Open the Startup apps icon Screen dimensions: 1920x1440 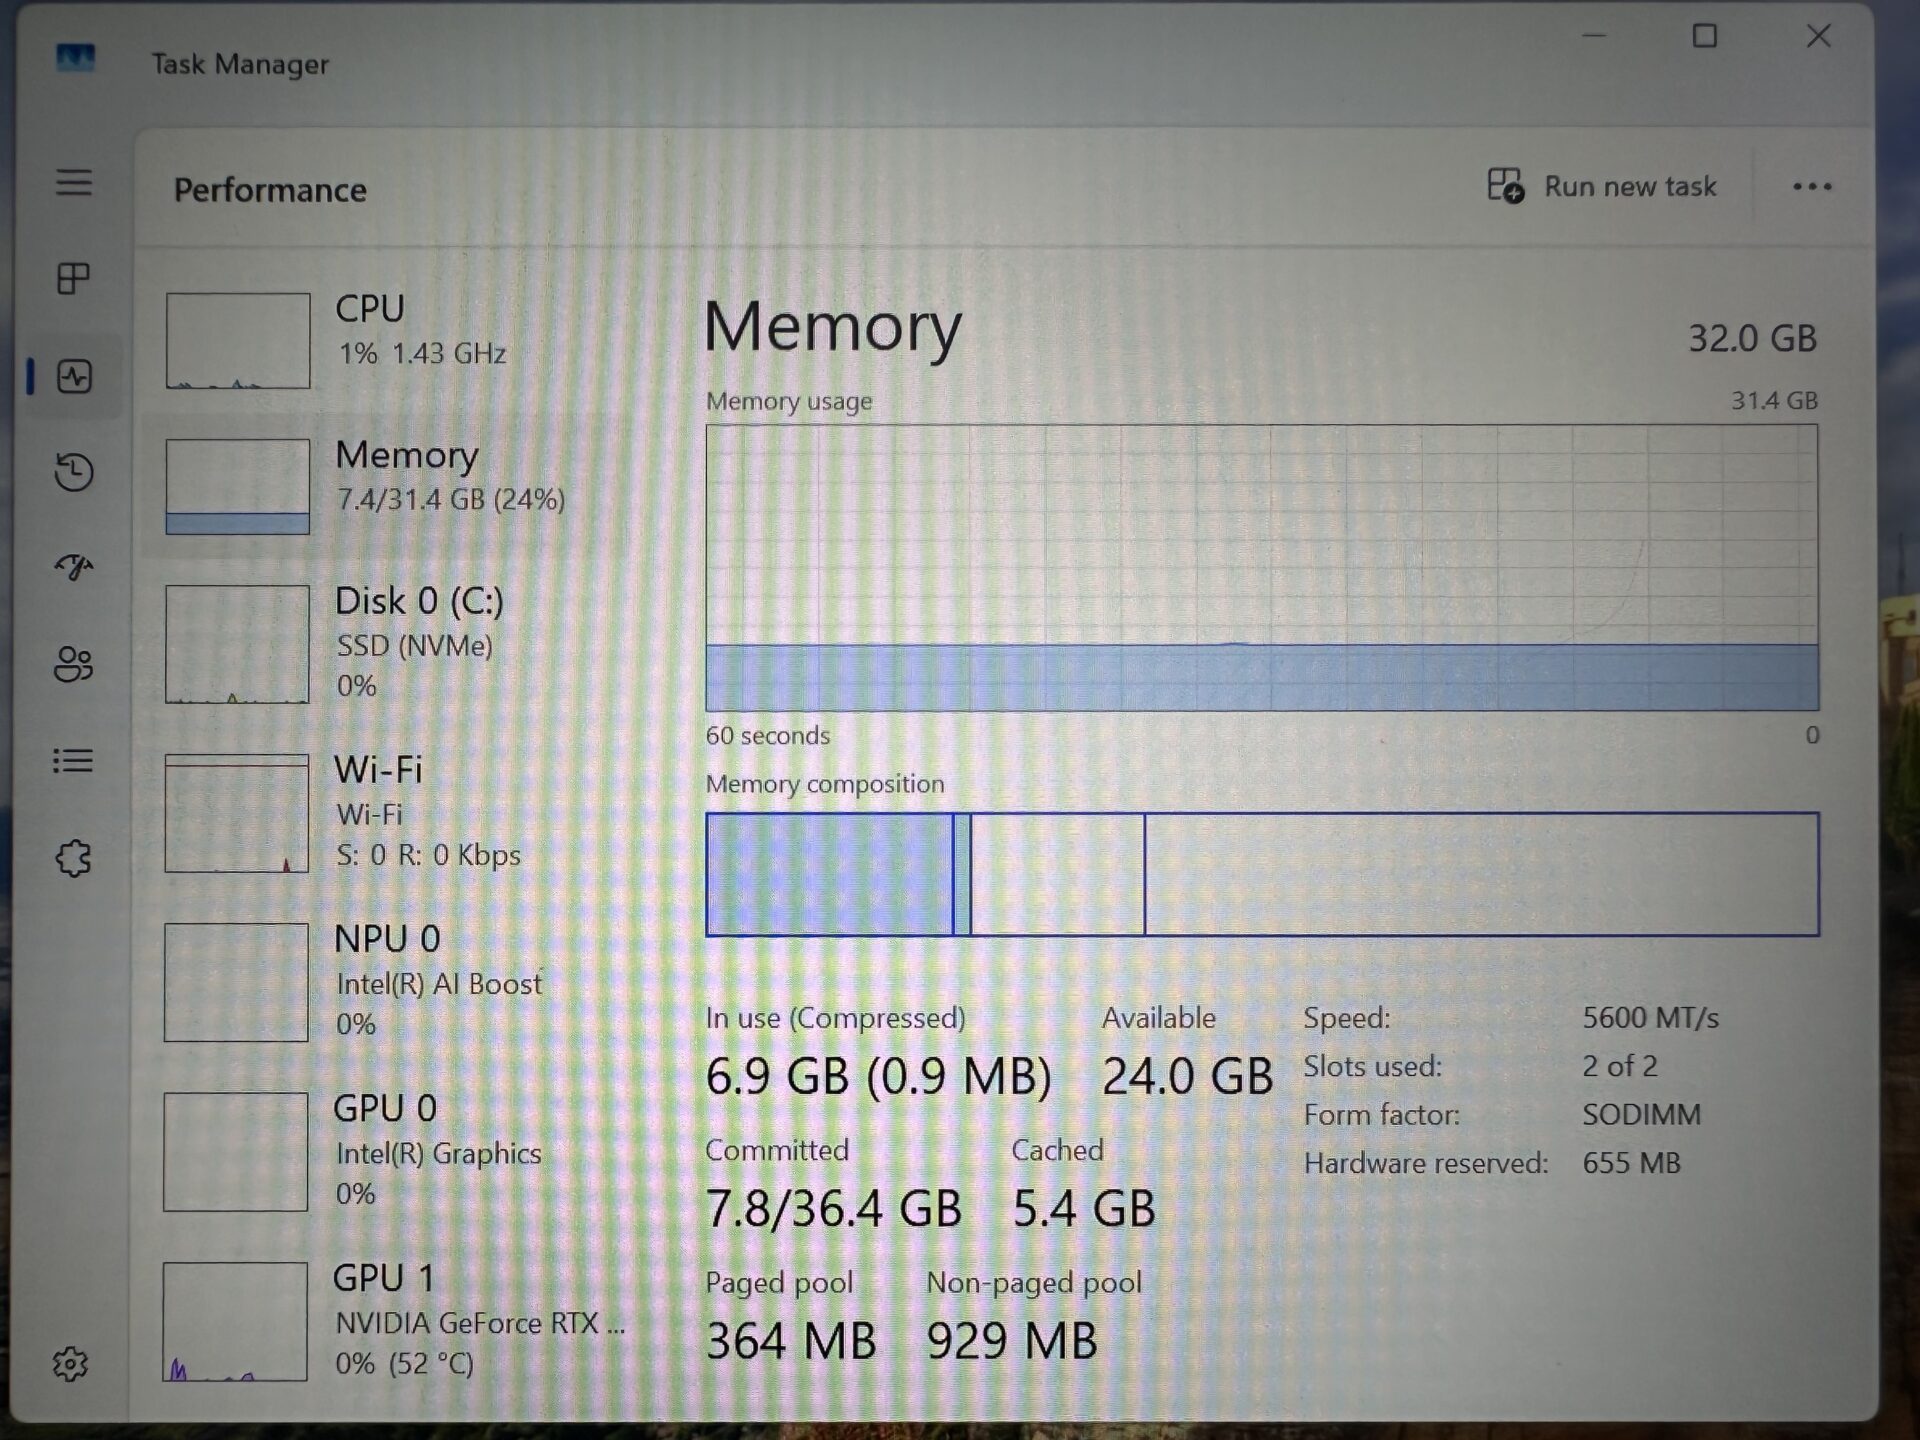pos(74,567)
